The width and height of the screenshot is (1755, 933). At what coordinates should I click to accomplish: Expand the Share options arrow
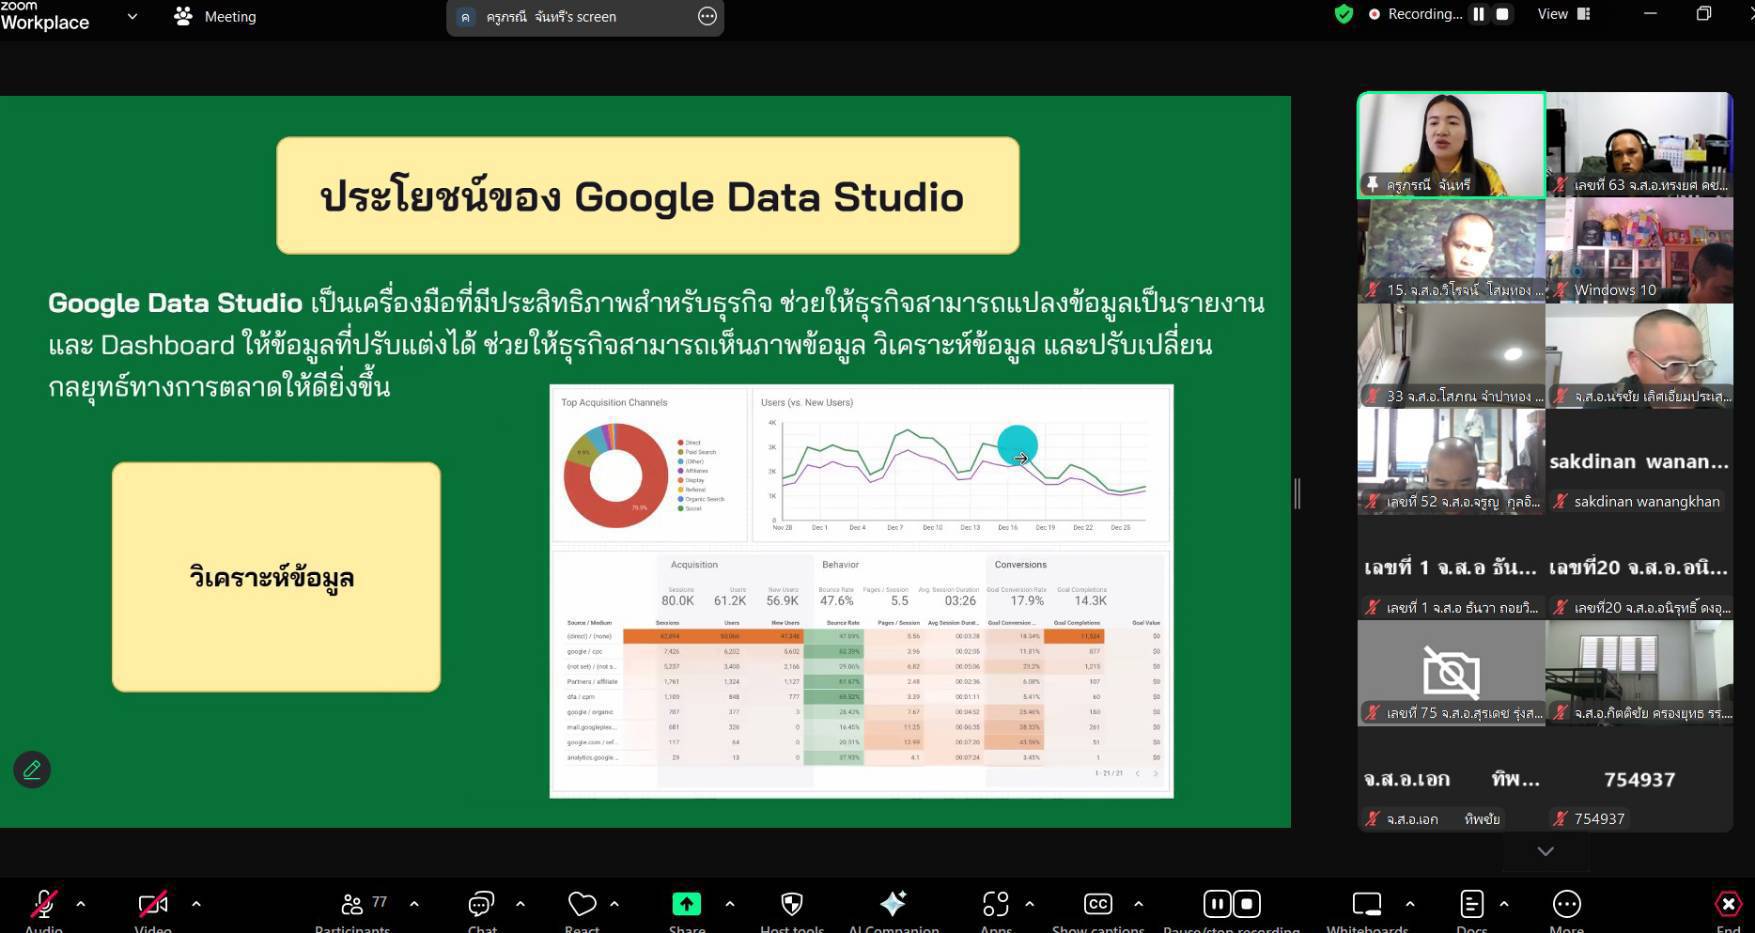point(730,904)
